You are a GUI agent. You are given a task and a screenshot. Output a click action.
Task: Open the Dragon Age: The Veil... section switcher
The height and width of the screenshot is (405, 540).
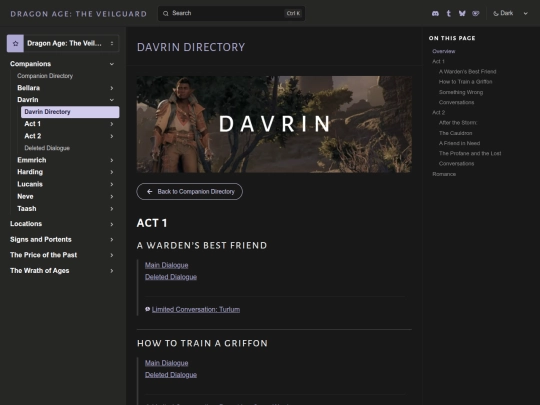(x=63, y=43)
